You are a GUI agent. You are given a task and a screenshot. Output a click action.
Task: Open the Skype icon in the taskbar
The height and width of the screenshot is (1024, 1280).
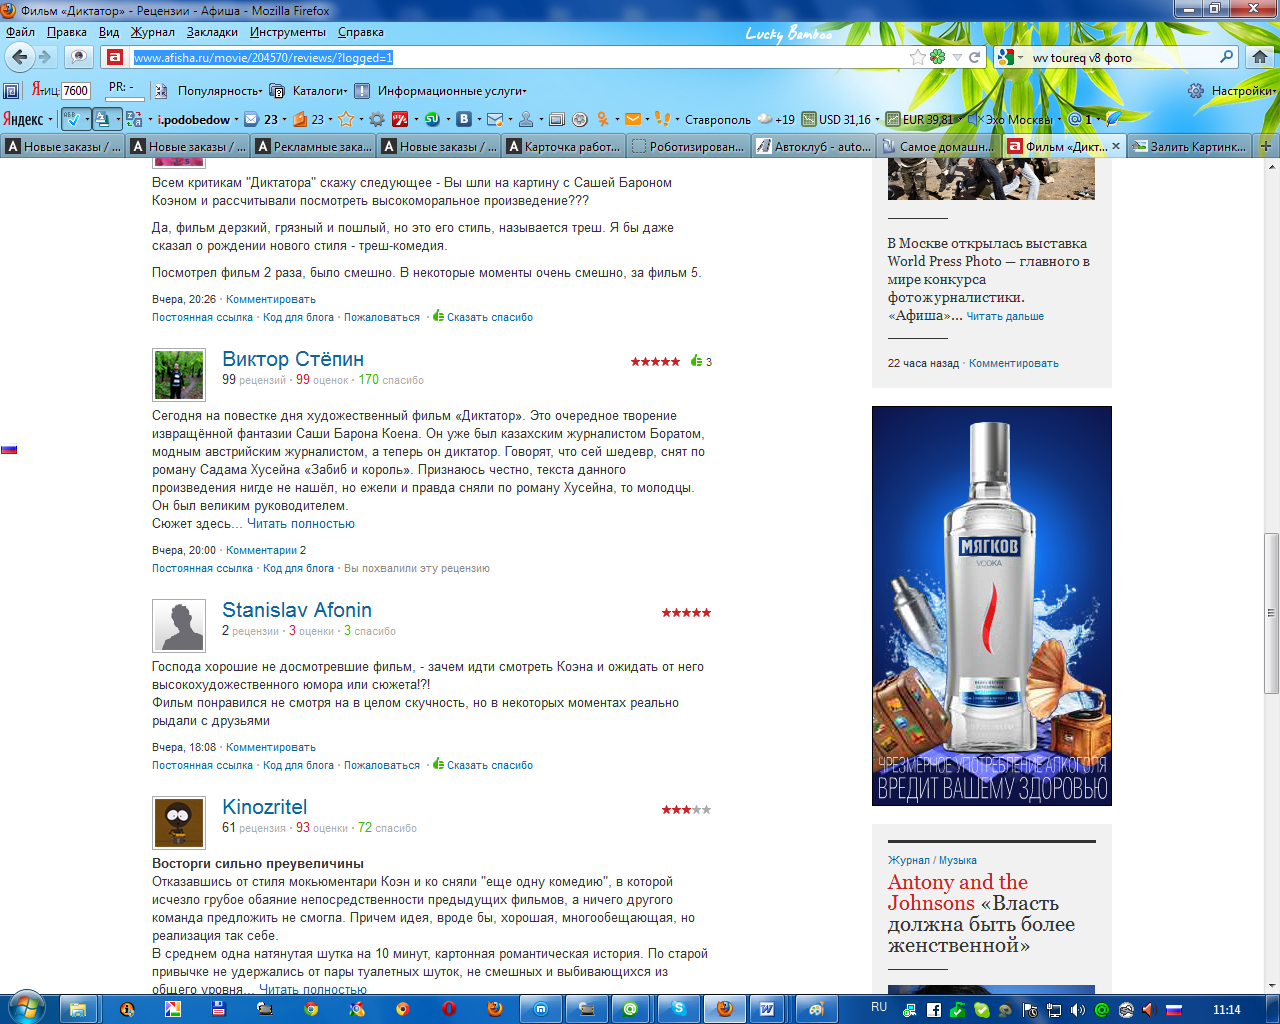point(679,1009)
